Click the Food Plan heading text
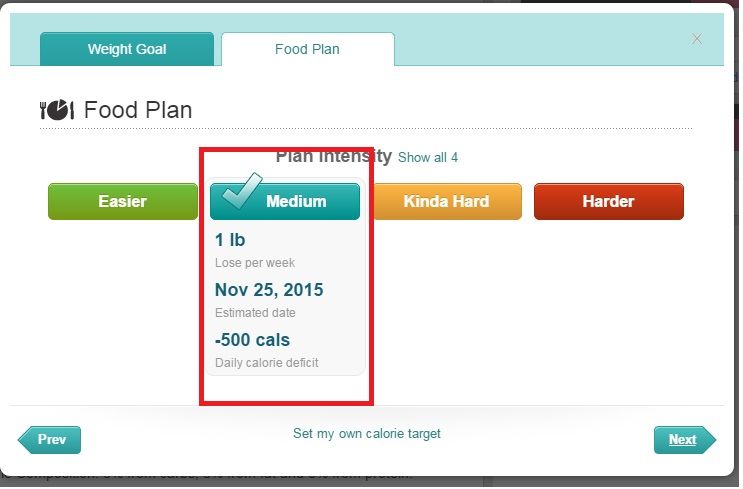This screenshot has height=489, width=743. (138, 110)
